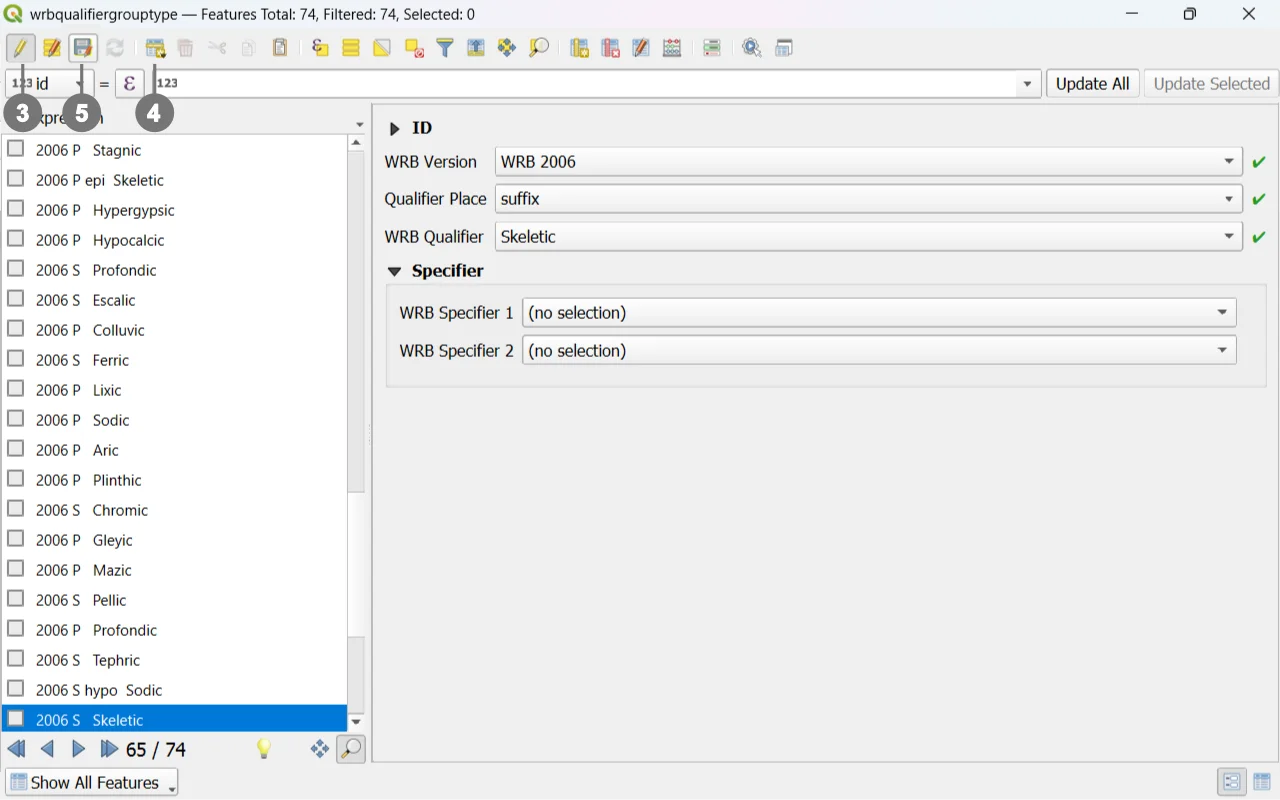Switch to table view in bottom corner
1280x800 pixels.
pos(1261,782)
